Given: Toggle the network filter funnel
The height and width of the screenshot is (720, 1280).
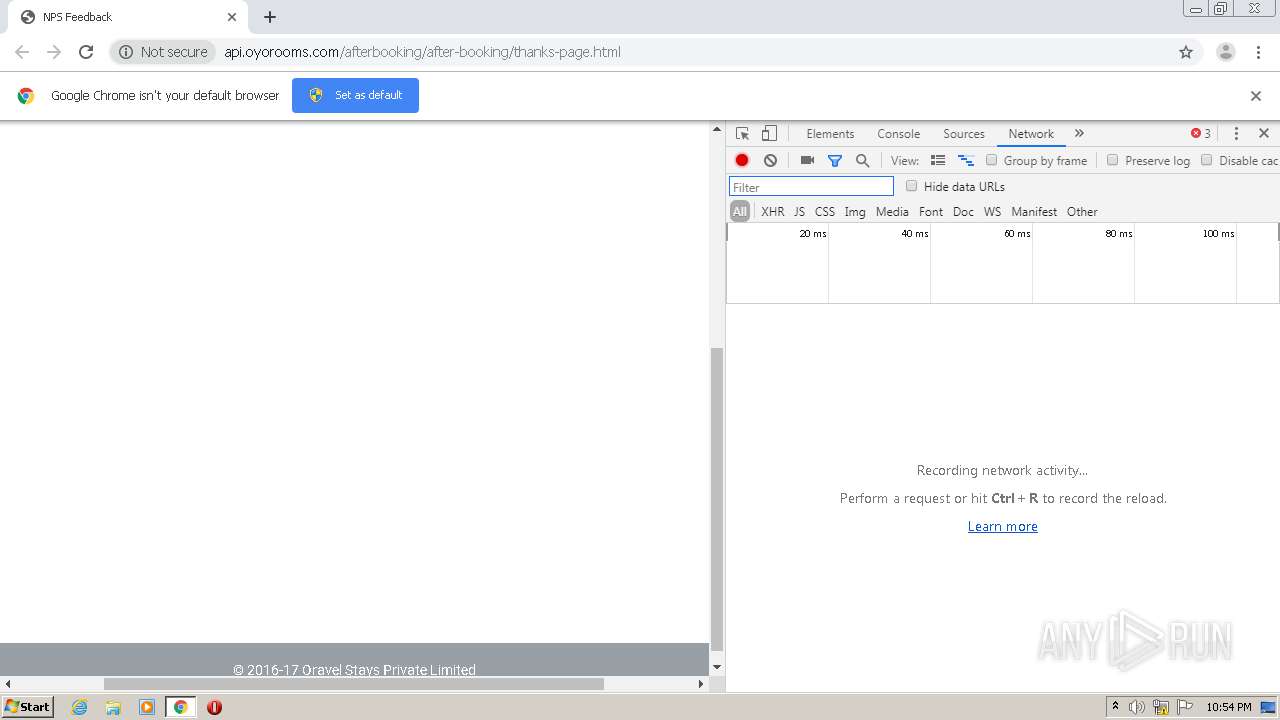Looking at the screenshot, I should tap(835, 160).
